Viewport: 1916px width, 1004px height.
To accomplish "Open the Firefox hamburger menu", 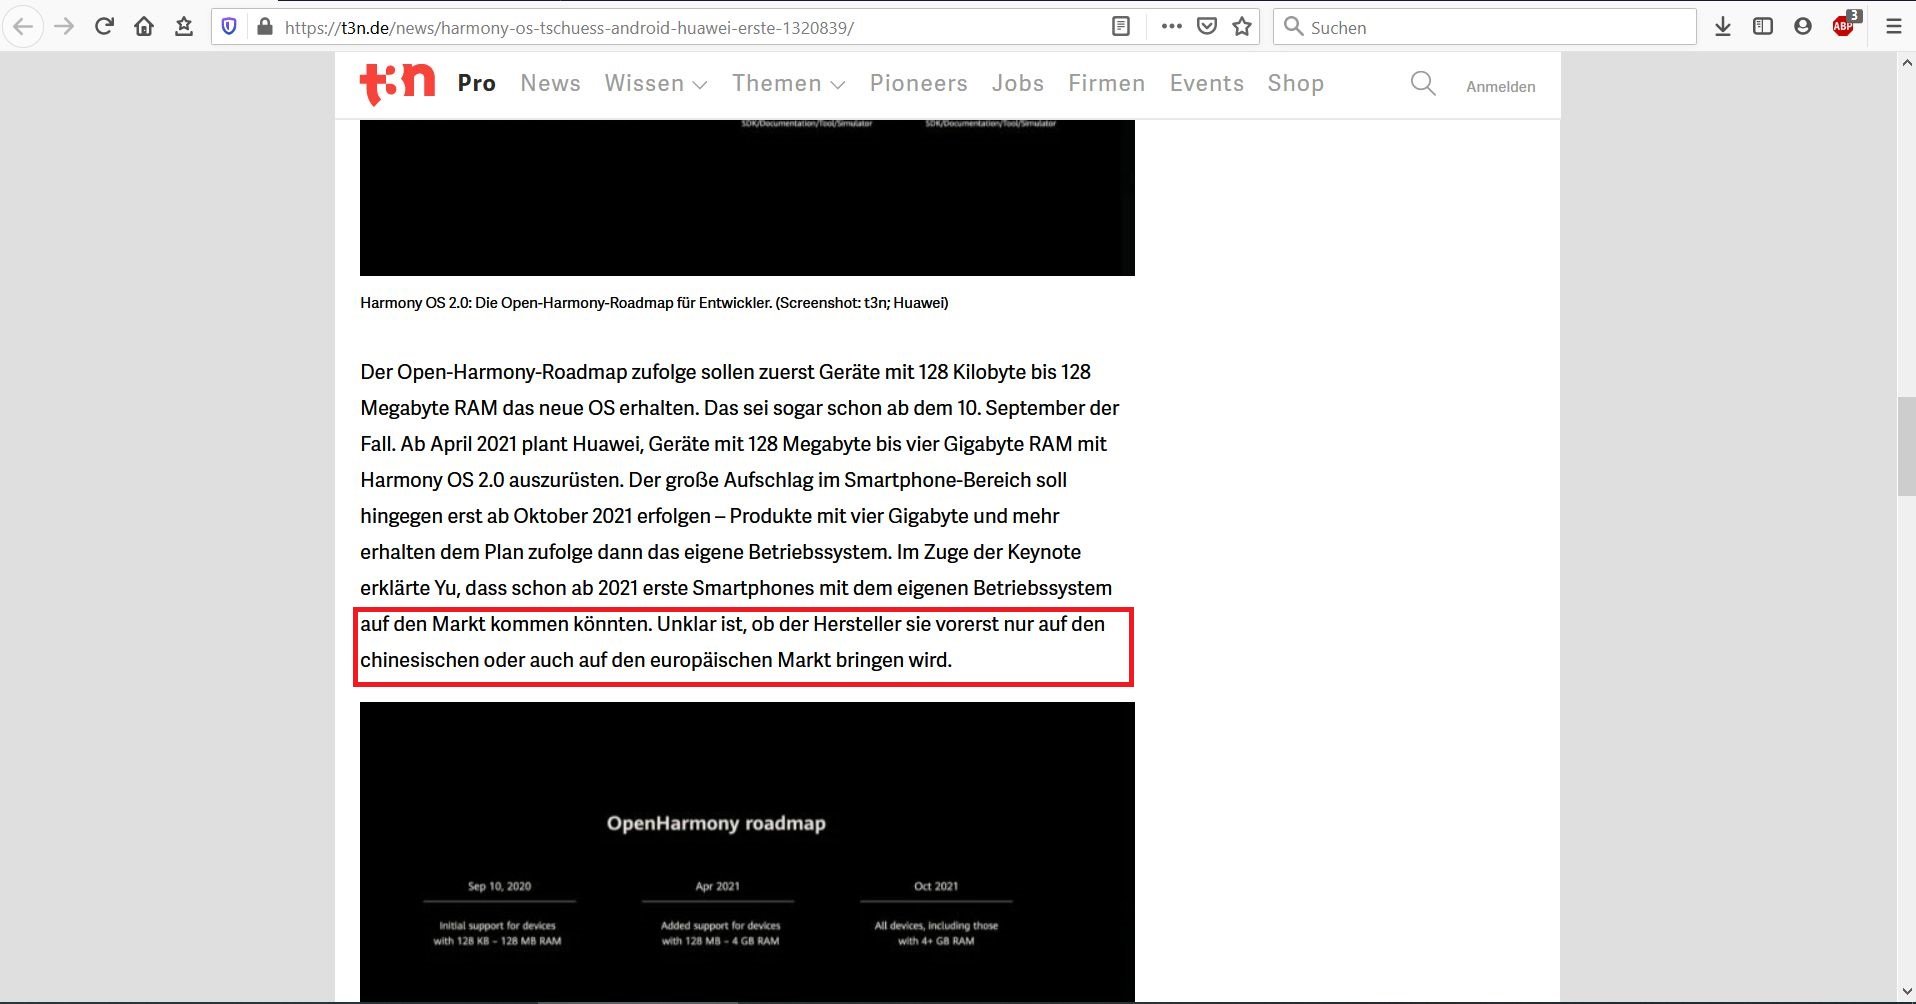I will pyautogui.click(x=1893, y=27).
